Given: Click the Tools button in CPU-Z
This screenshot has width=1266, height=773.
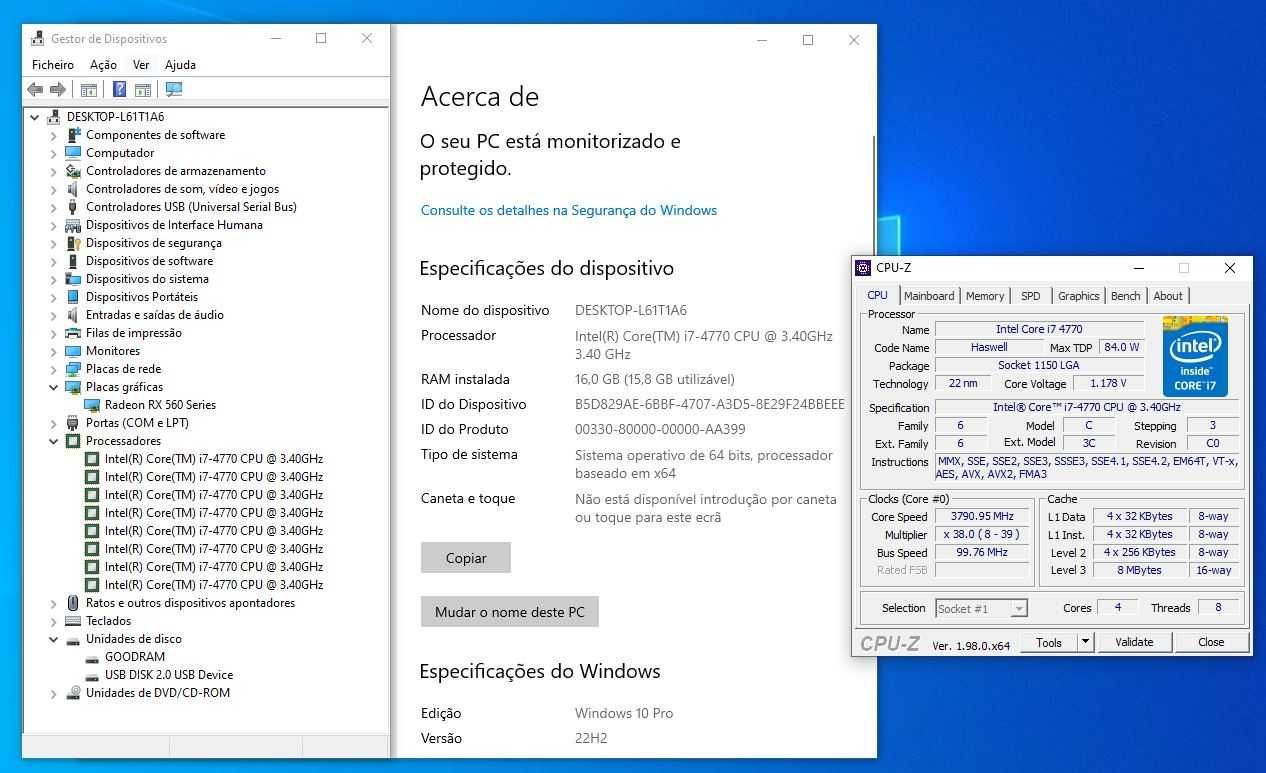Looking at the screenshot, I should tap(1049, 642).
